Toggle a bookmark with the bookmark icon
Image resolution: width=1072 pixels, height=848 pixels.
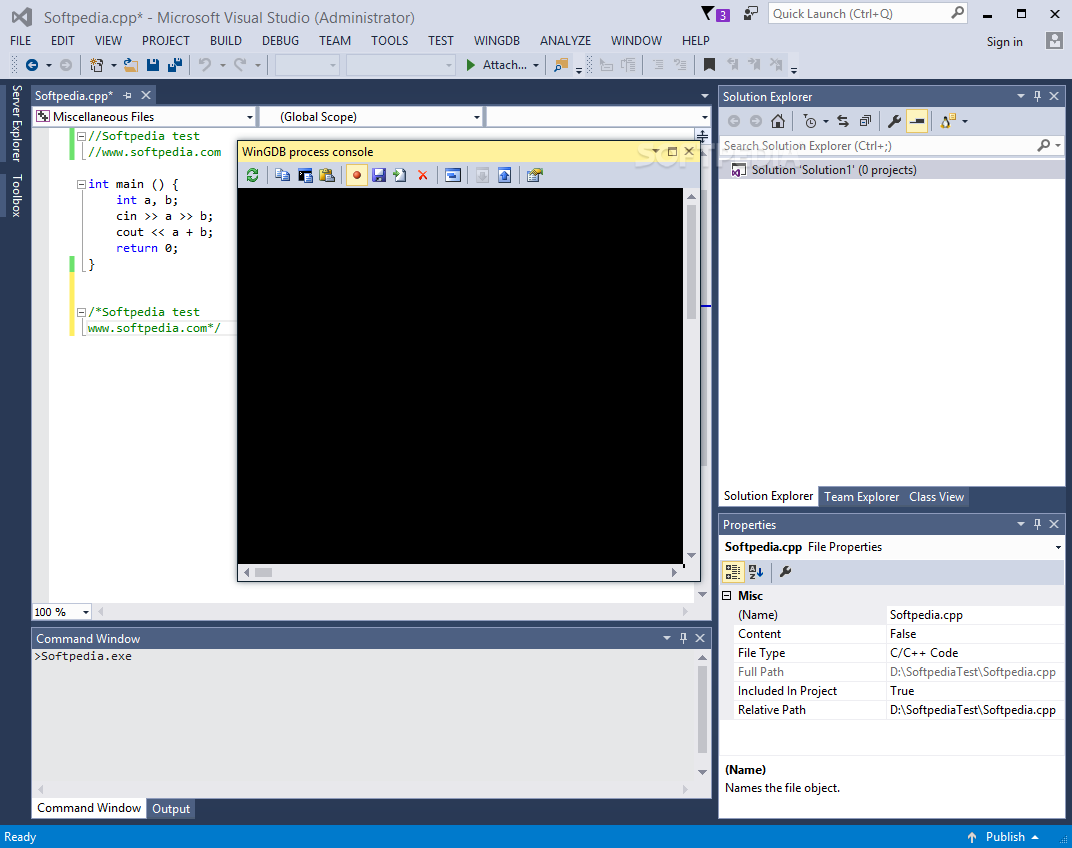pos(710,65)
